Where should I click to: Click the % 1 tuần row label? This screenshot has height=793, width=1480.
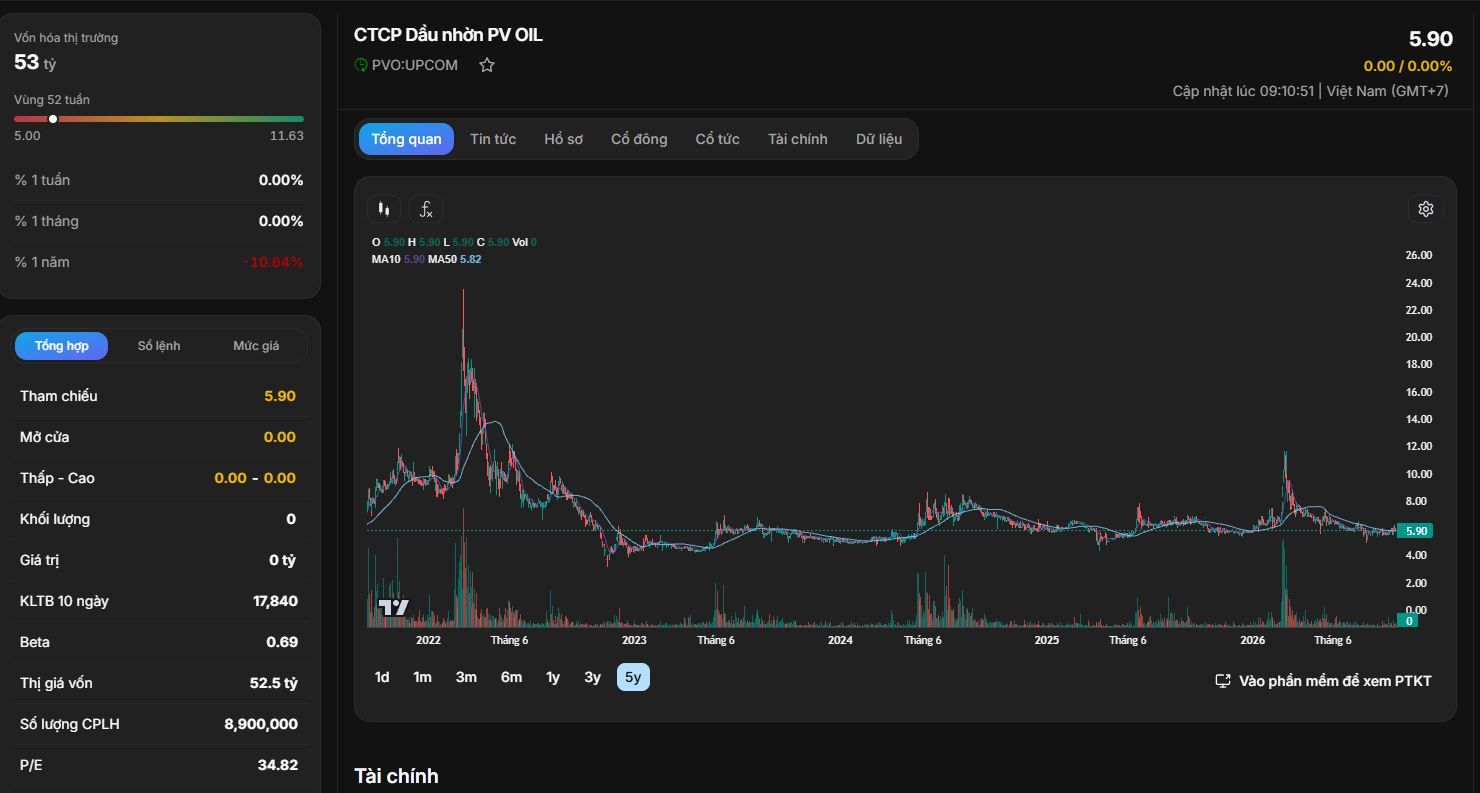pyautogui.click(x=42, y=180)
